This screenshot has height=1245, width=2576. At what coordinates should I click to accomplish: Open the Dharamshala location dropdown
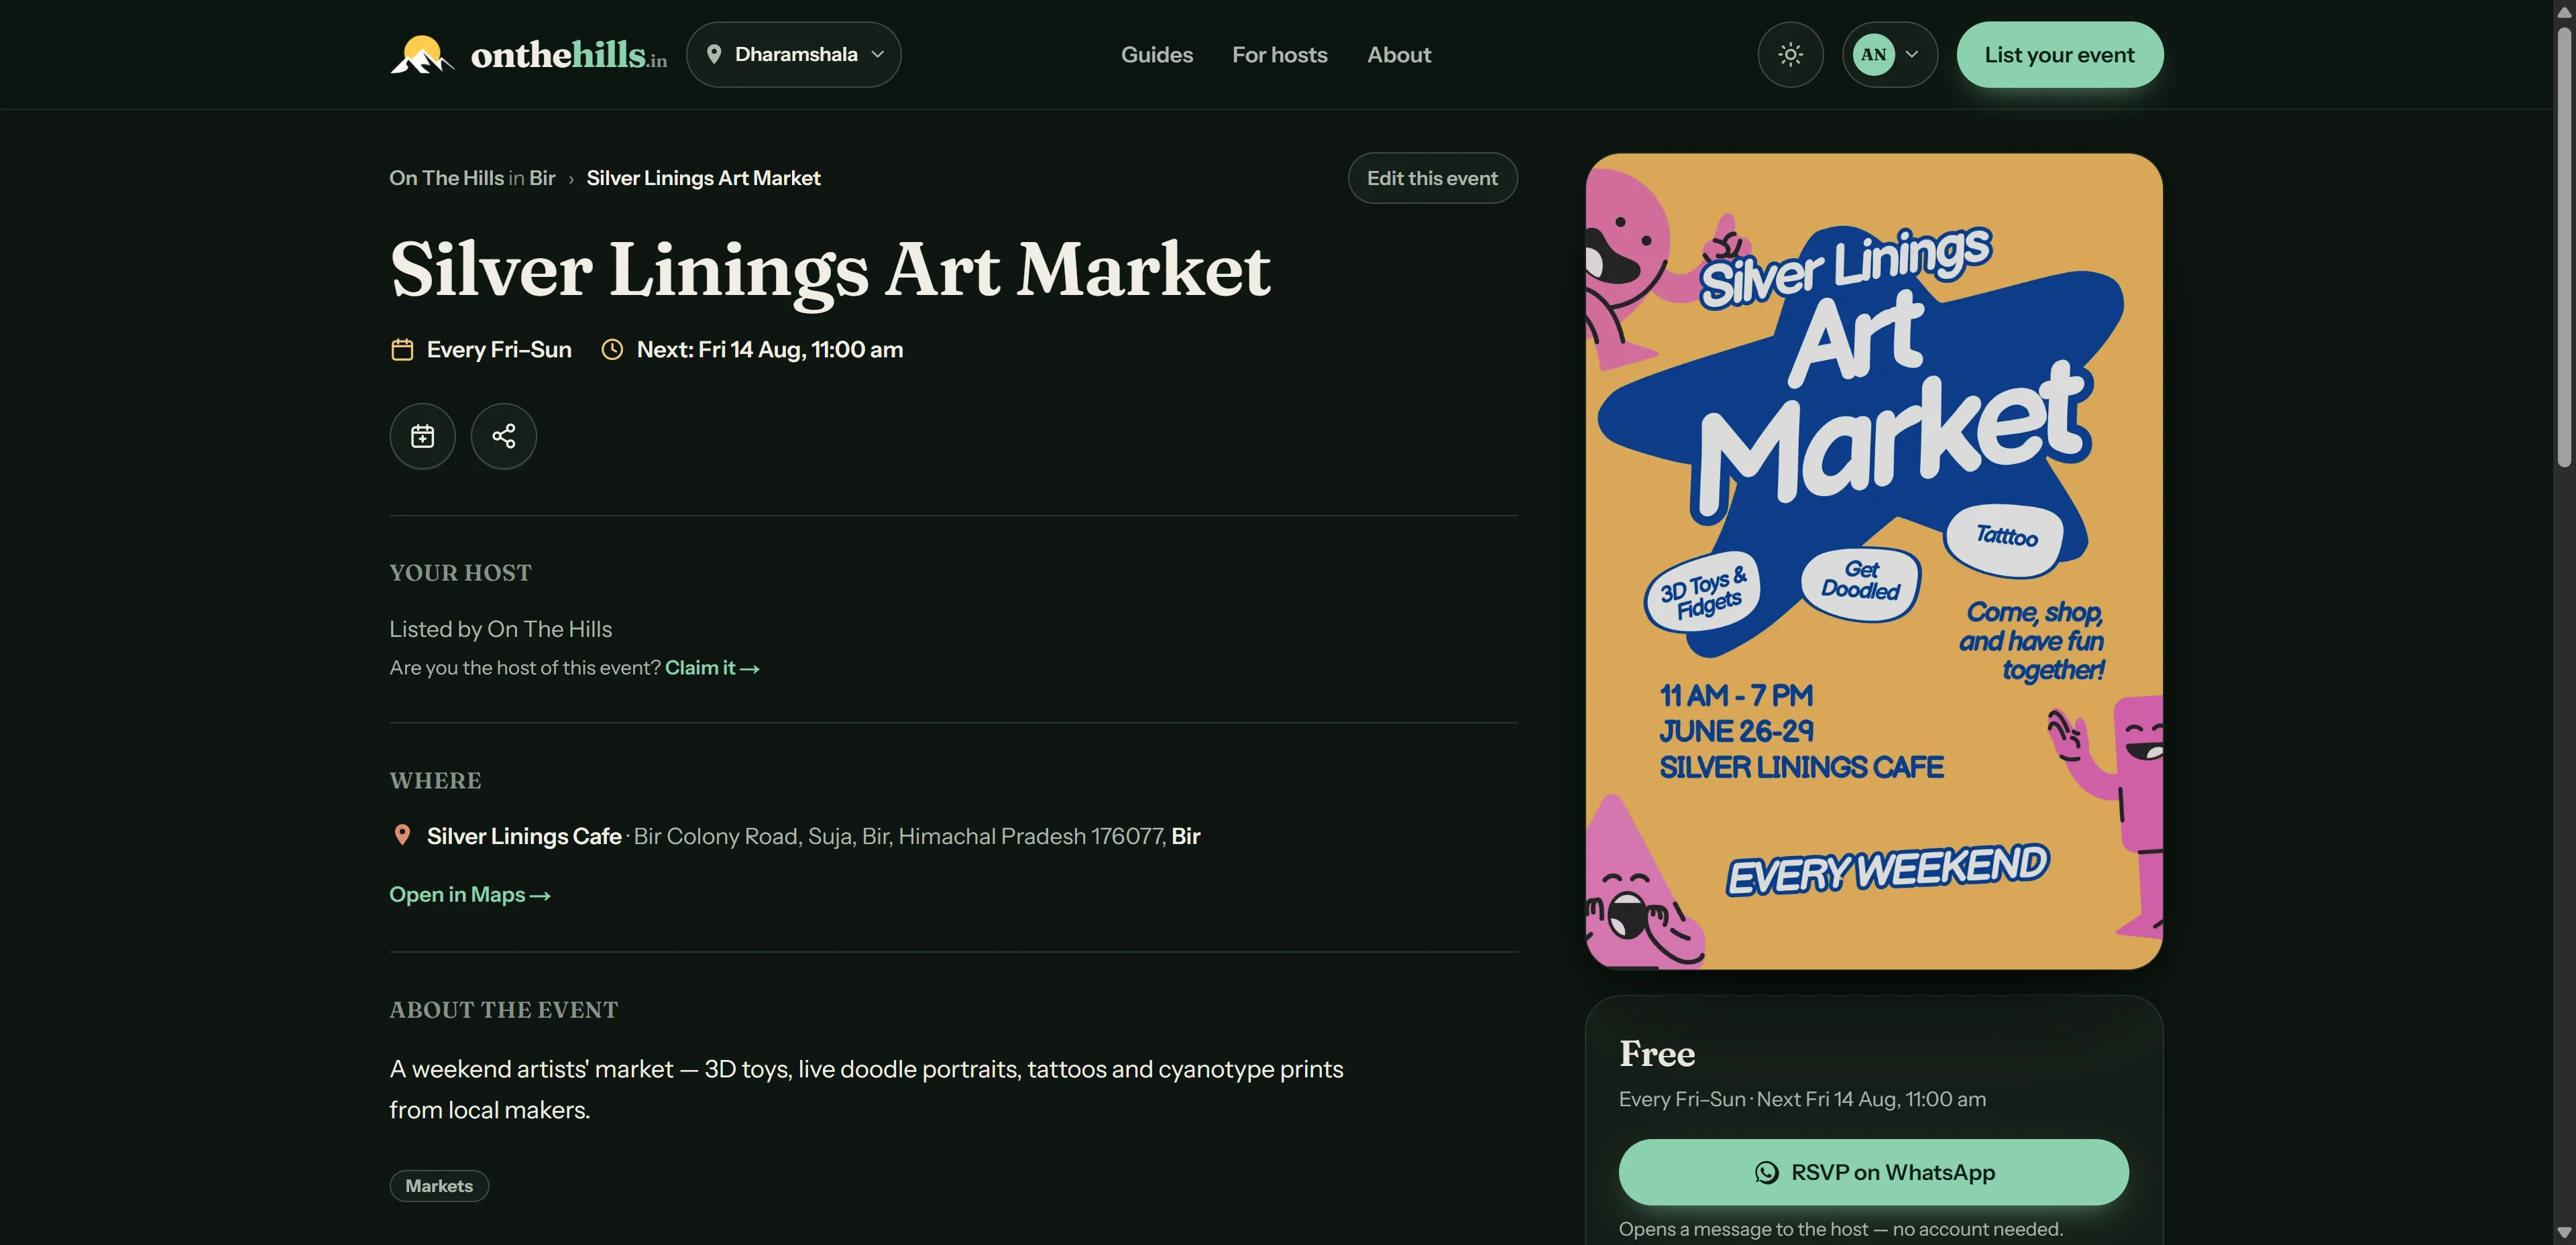[794, 55]
